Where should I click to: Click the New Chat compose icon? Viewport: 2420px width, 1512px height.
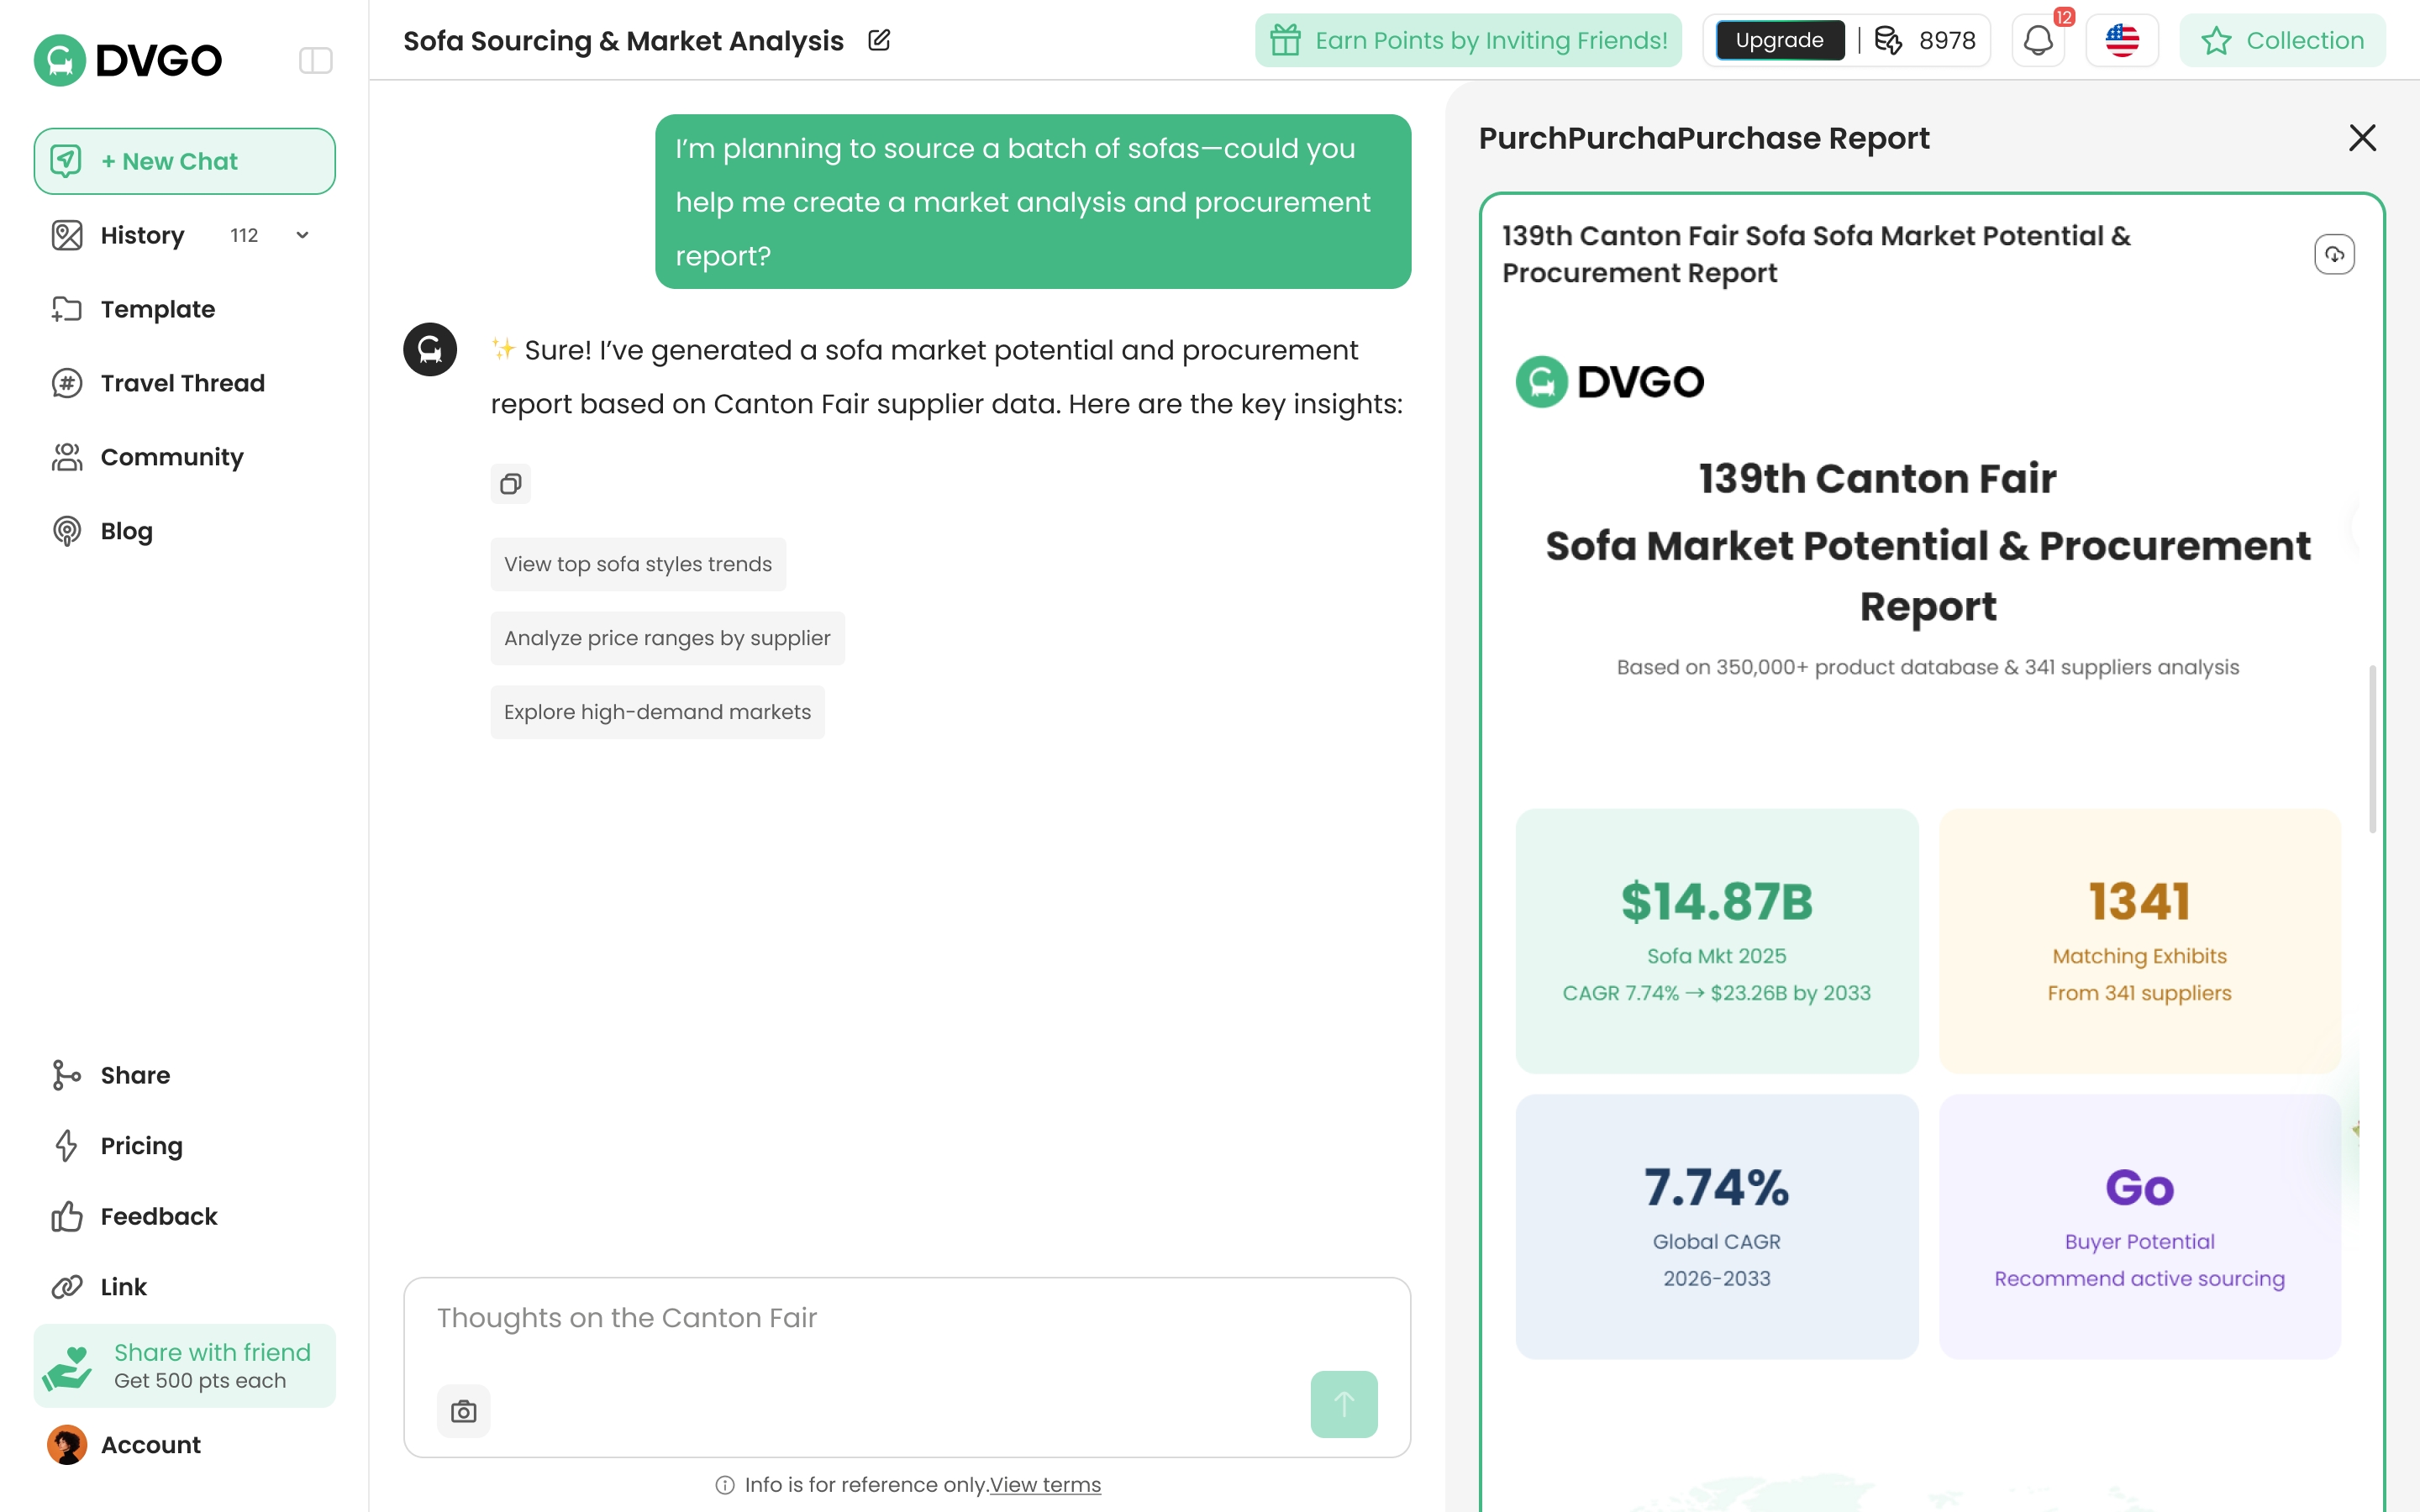(66, 161)
